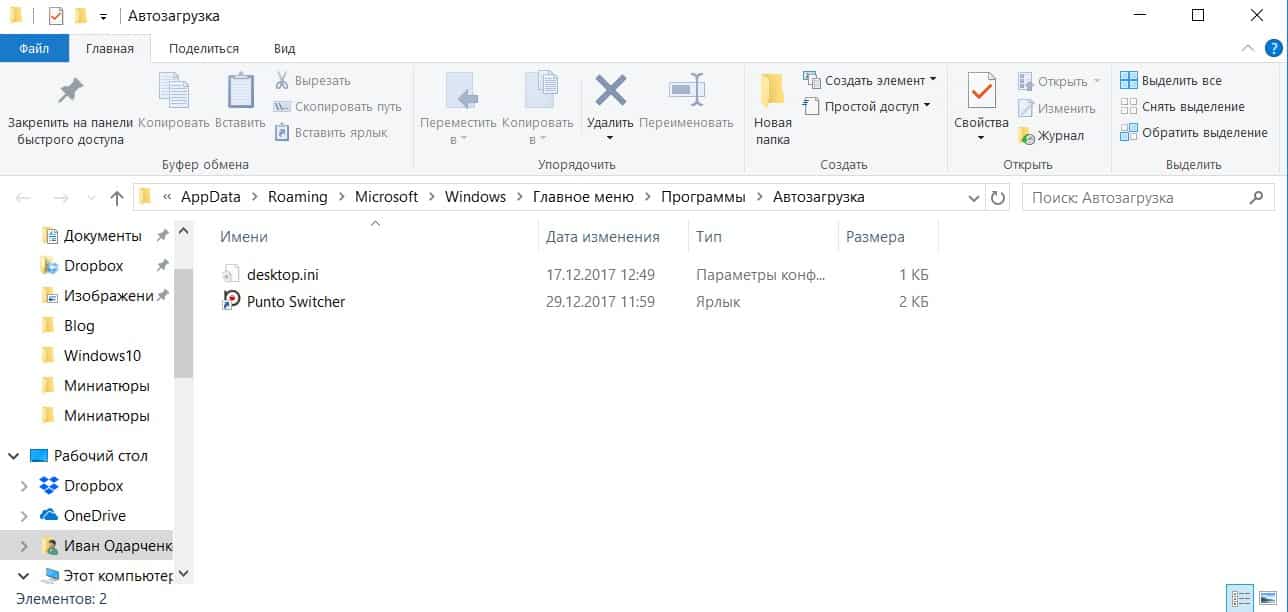The image size is (1288, 612).
Task: Open the Easy access (Простой доступ) dropdown
Action: [x=867, y=106]
